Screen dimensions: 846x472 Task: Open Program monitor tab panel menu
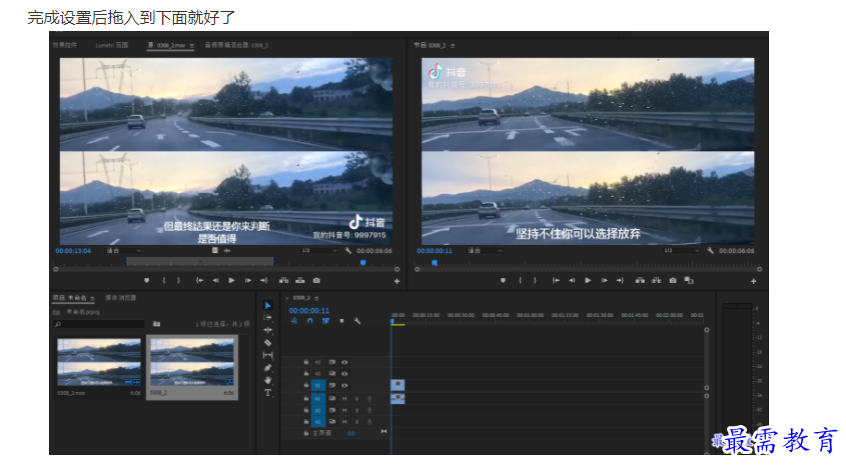click(x=452, y=46)
